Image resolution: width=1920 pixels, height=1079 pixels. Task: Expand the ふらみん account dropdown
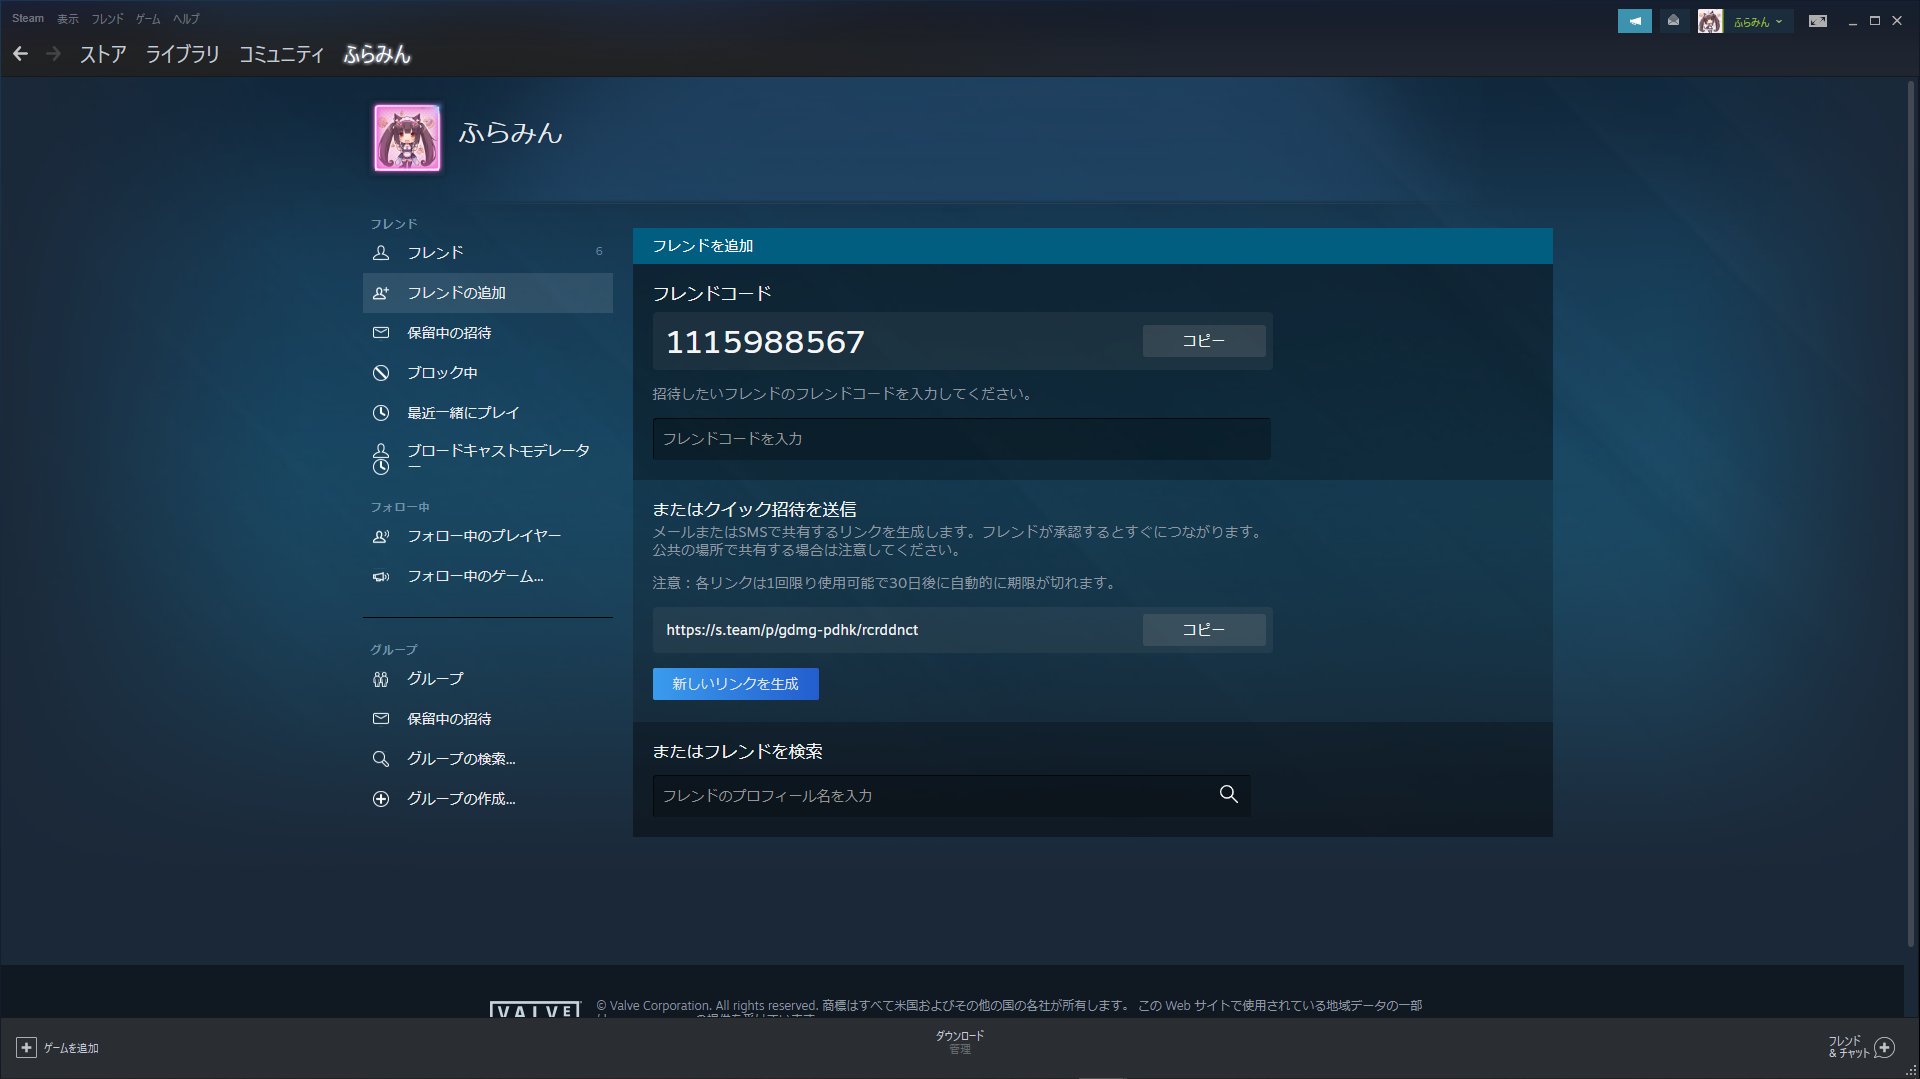pyautogui.click(x=1758, y=21)
